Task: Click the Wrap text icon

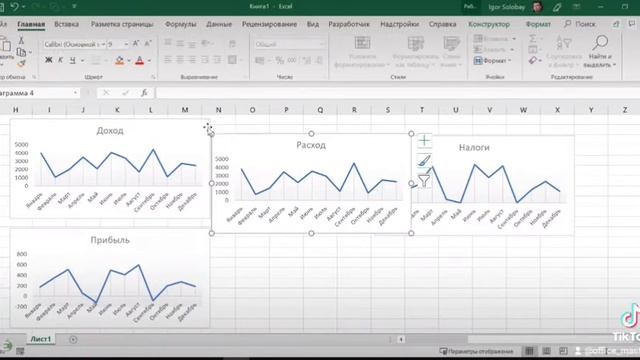Action: click(232, 43)
